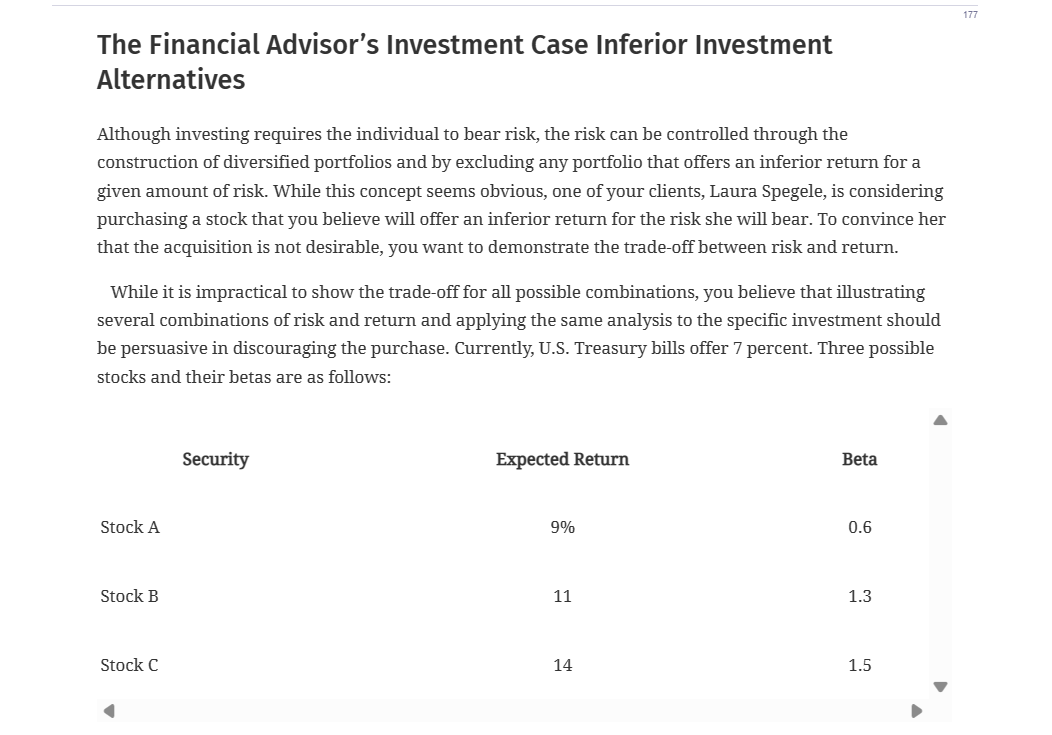This screenshot has width=1052, height=735.
Task: Click the second body paragraph
Action: 518,334
